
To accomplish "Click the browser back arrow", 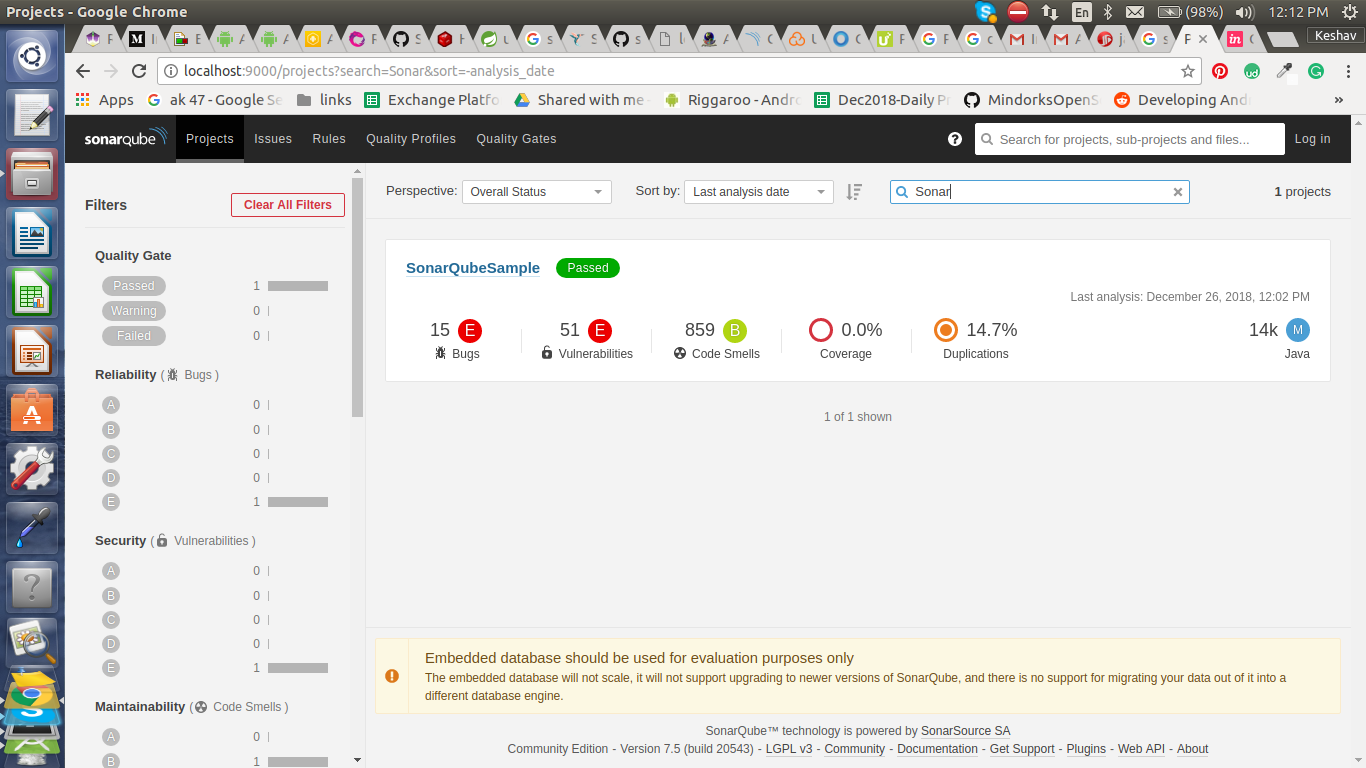I will (x=83, y=71).
